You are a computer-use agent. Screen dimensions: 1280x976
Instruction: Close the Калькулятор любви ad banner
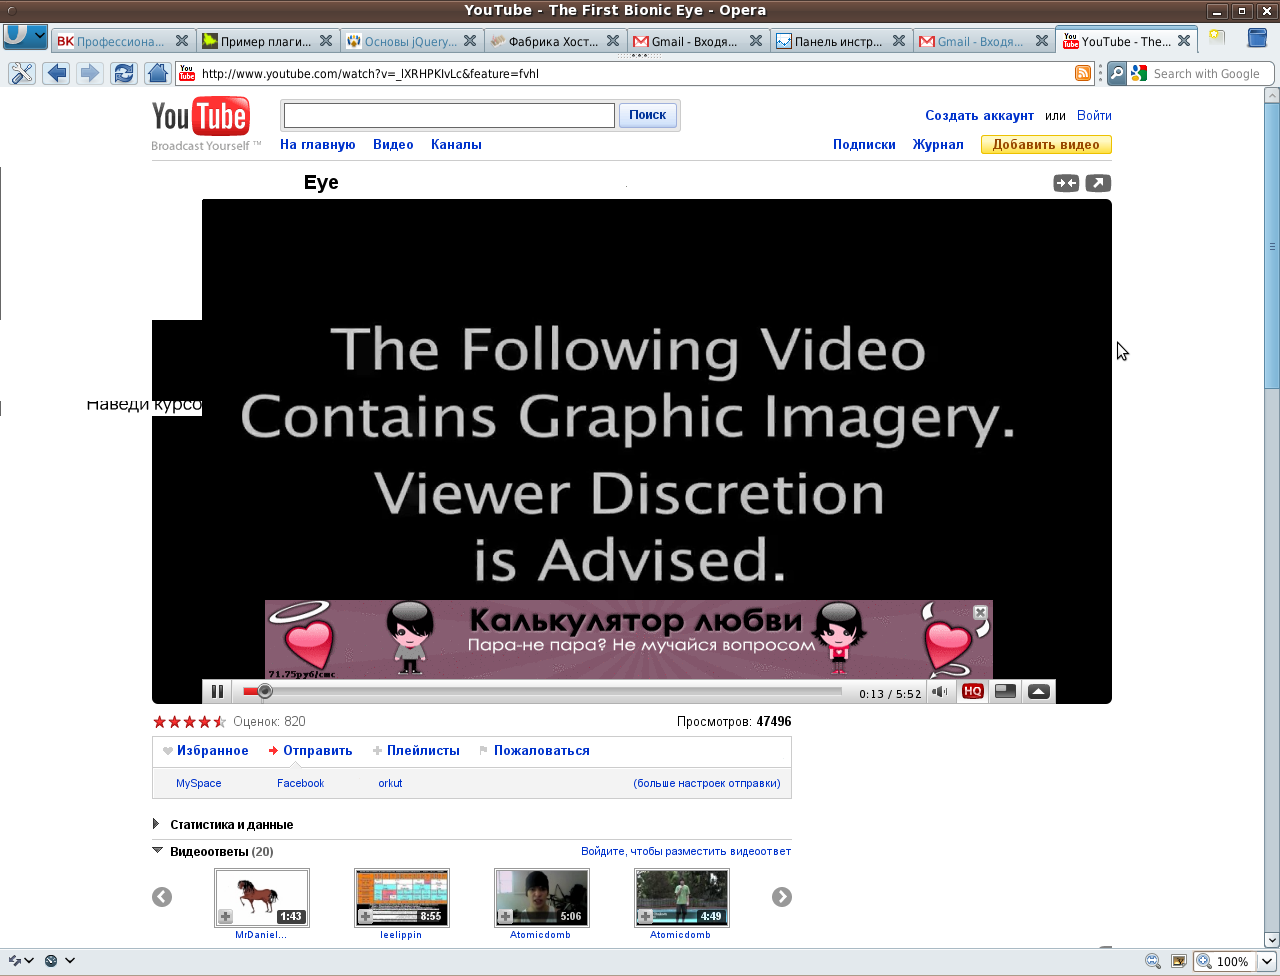(x=980, y=612)
